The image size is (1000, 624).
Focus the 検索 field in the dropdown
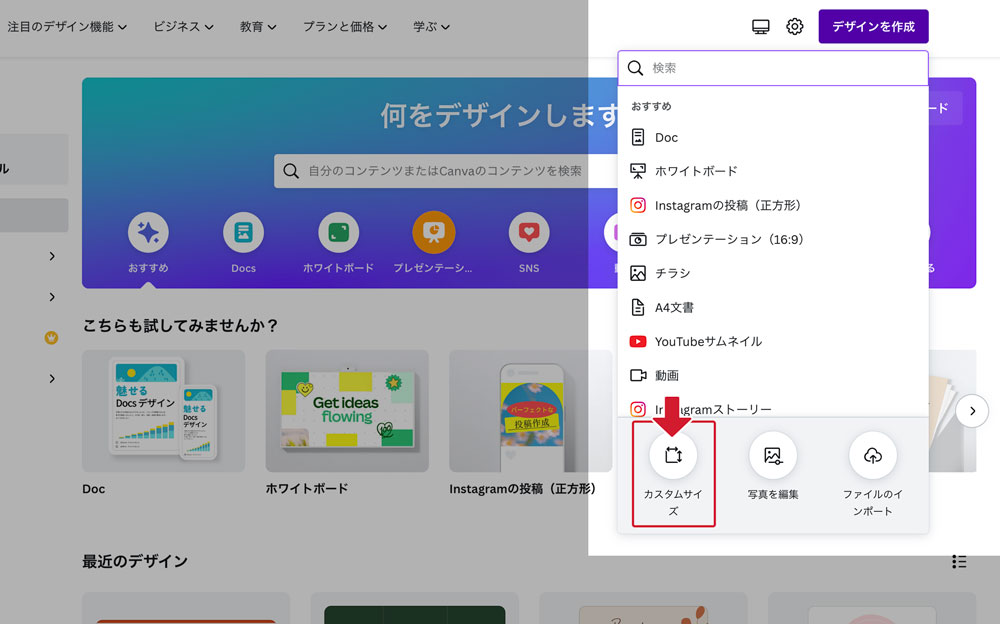[773, 68]
